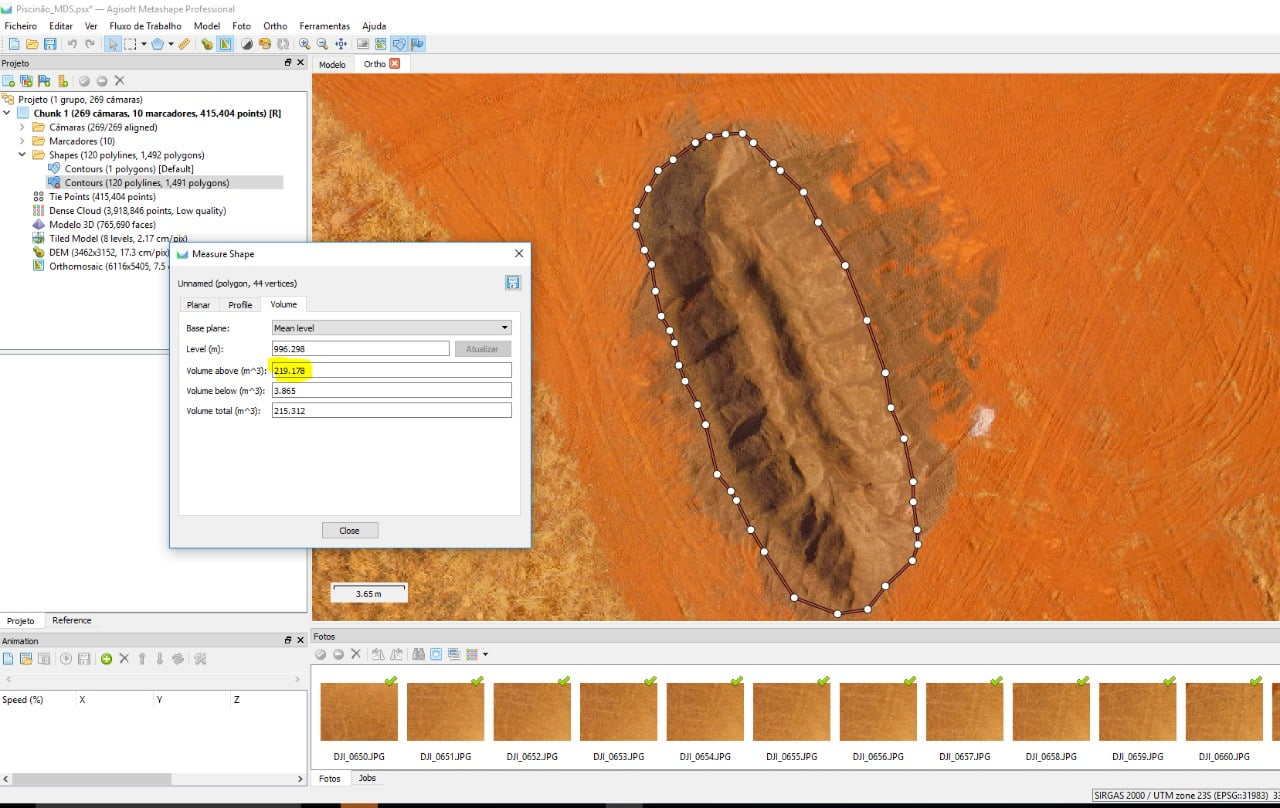This screenshot has height=808, width=1280.
Task: Switch to the Profile tab
Action: (x=240, y=305)
